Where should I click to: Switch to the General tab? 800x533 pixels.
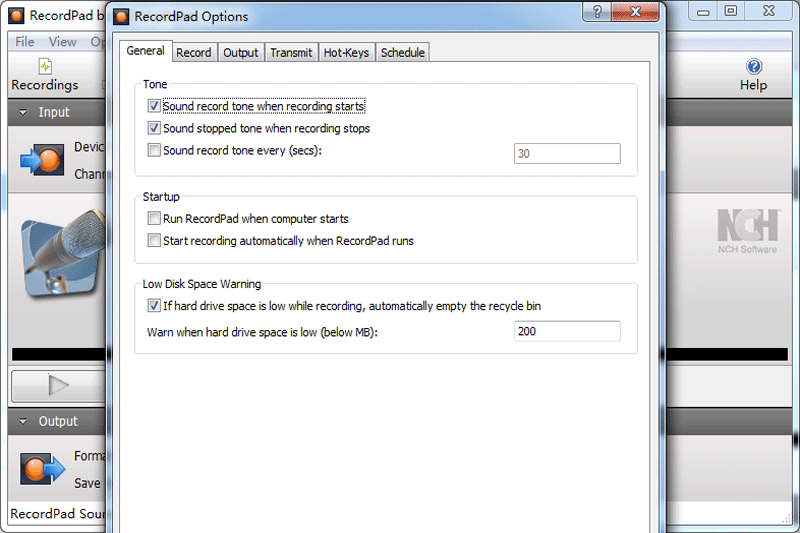146,51
